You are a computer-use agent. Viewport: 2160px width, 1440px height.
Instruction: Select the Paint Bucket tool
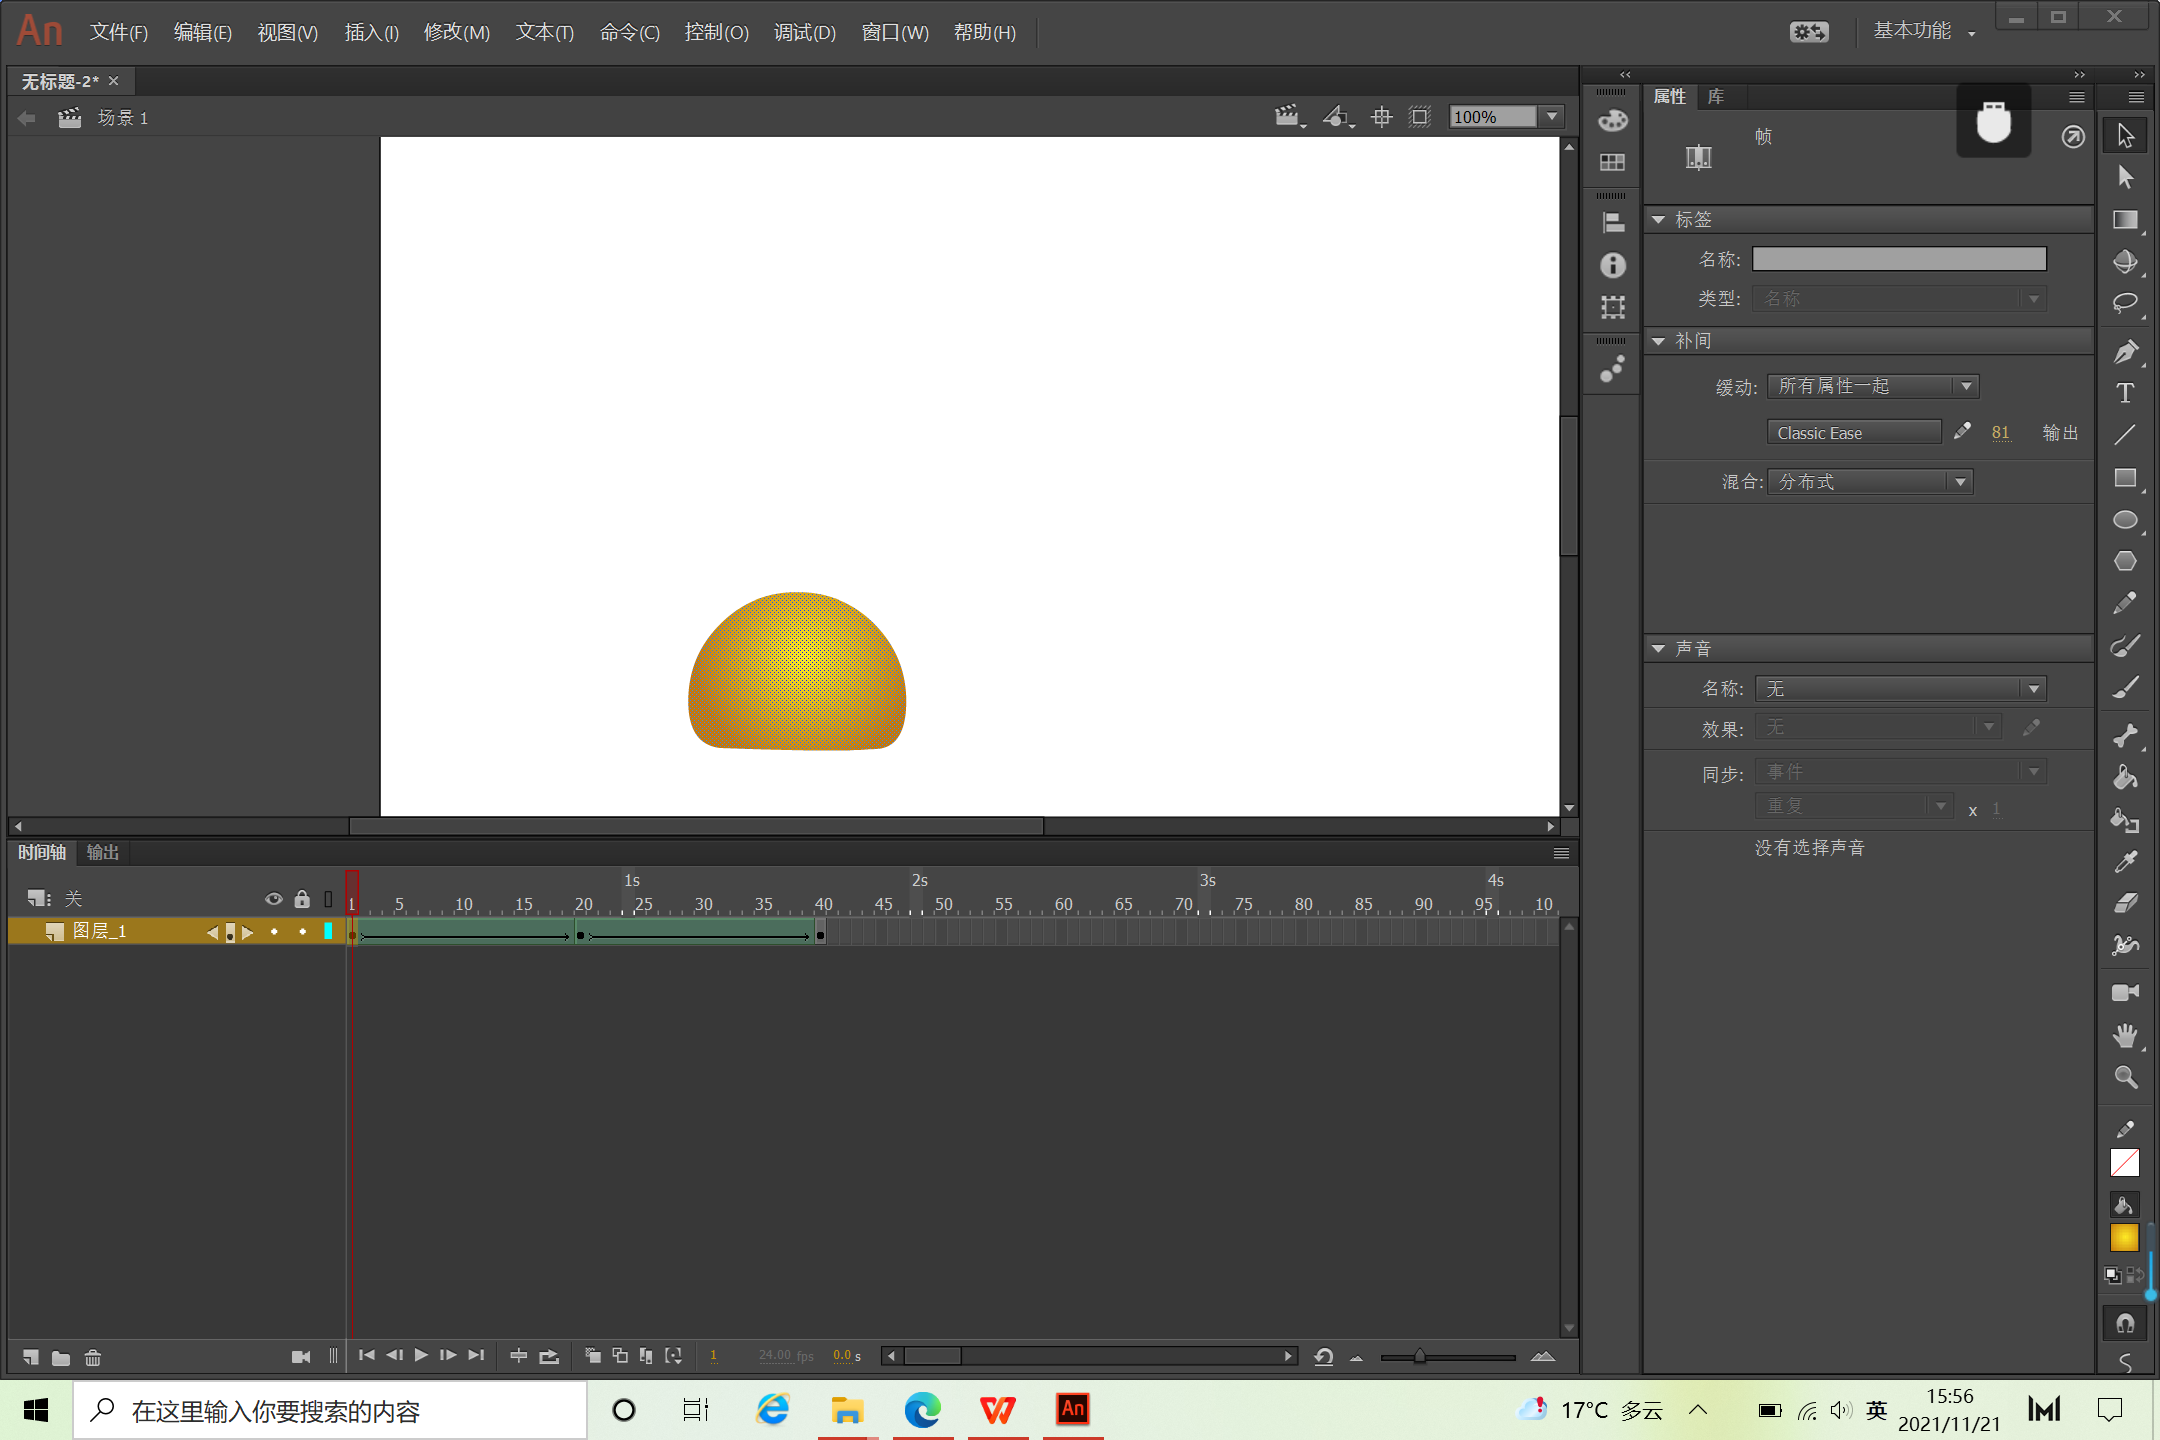(2125, 778)
